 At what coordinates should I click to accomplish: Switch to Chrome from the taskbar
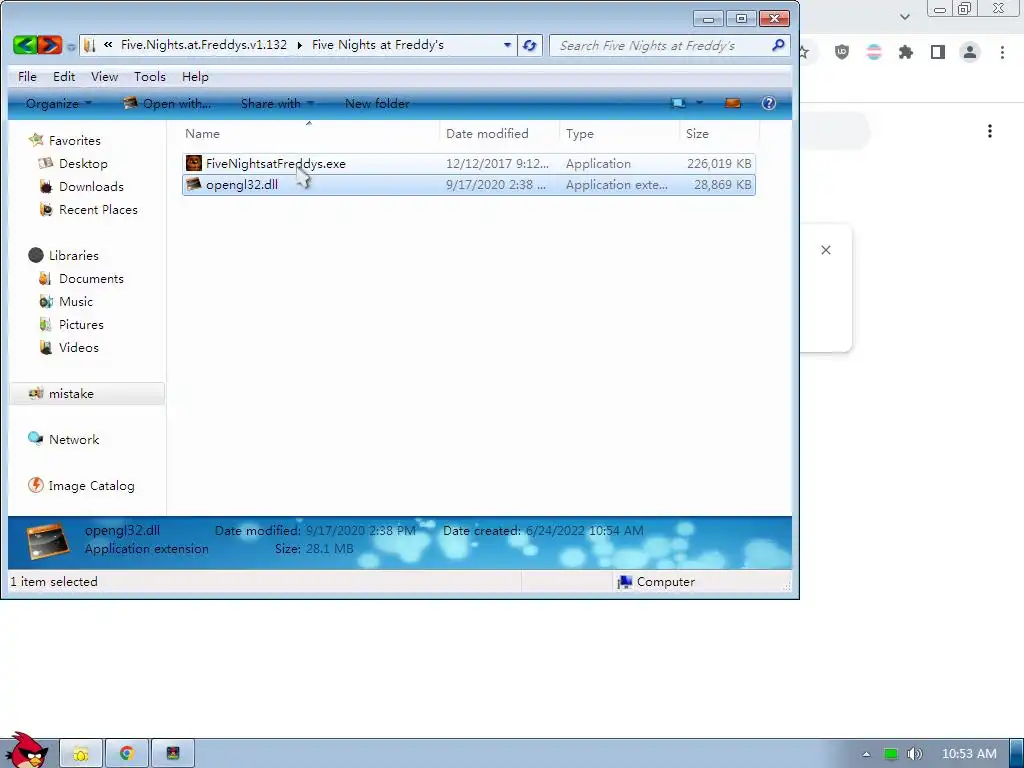(127, 754)
